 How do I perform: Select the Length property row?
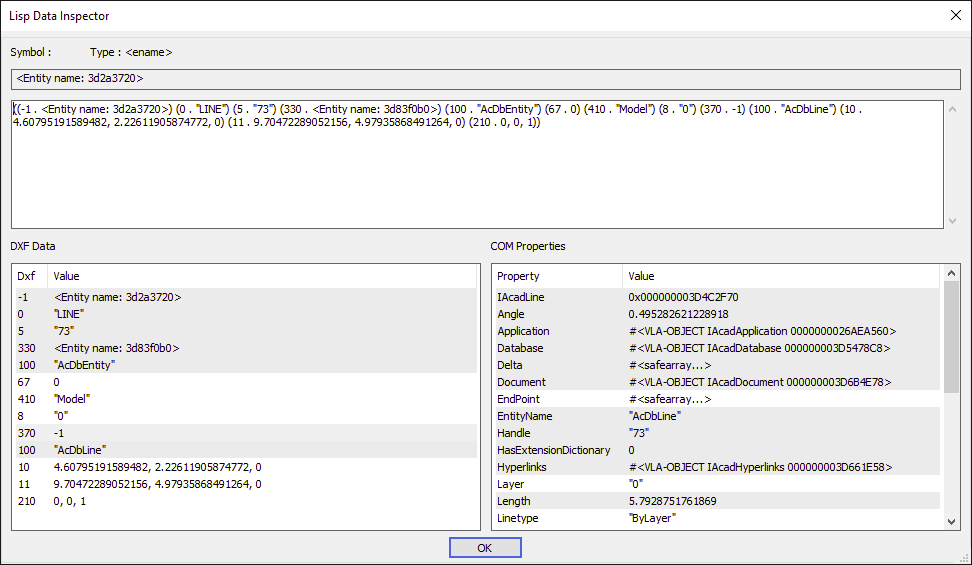pos(717,500)
